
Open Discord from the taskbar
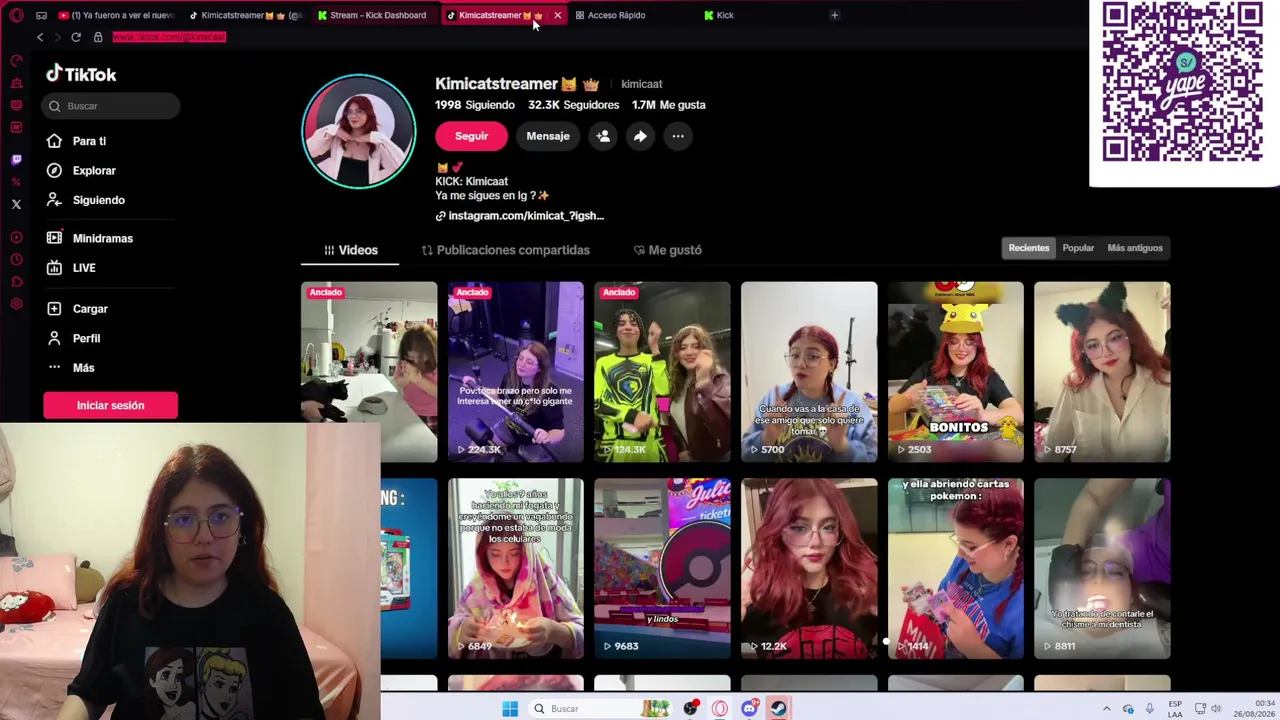(749, 709)
